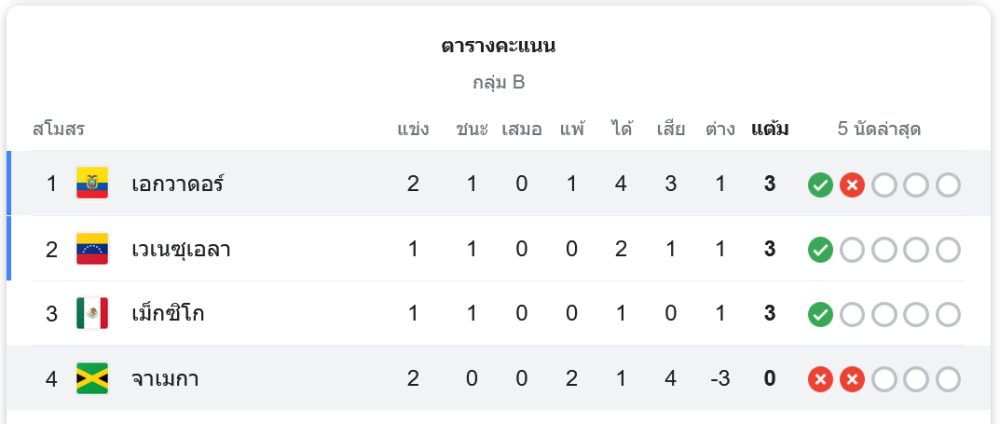This screenshot has height=424, width=1000.
Task: Click the Mexico flag icon
Action: 92,314
